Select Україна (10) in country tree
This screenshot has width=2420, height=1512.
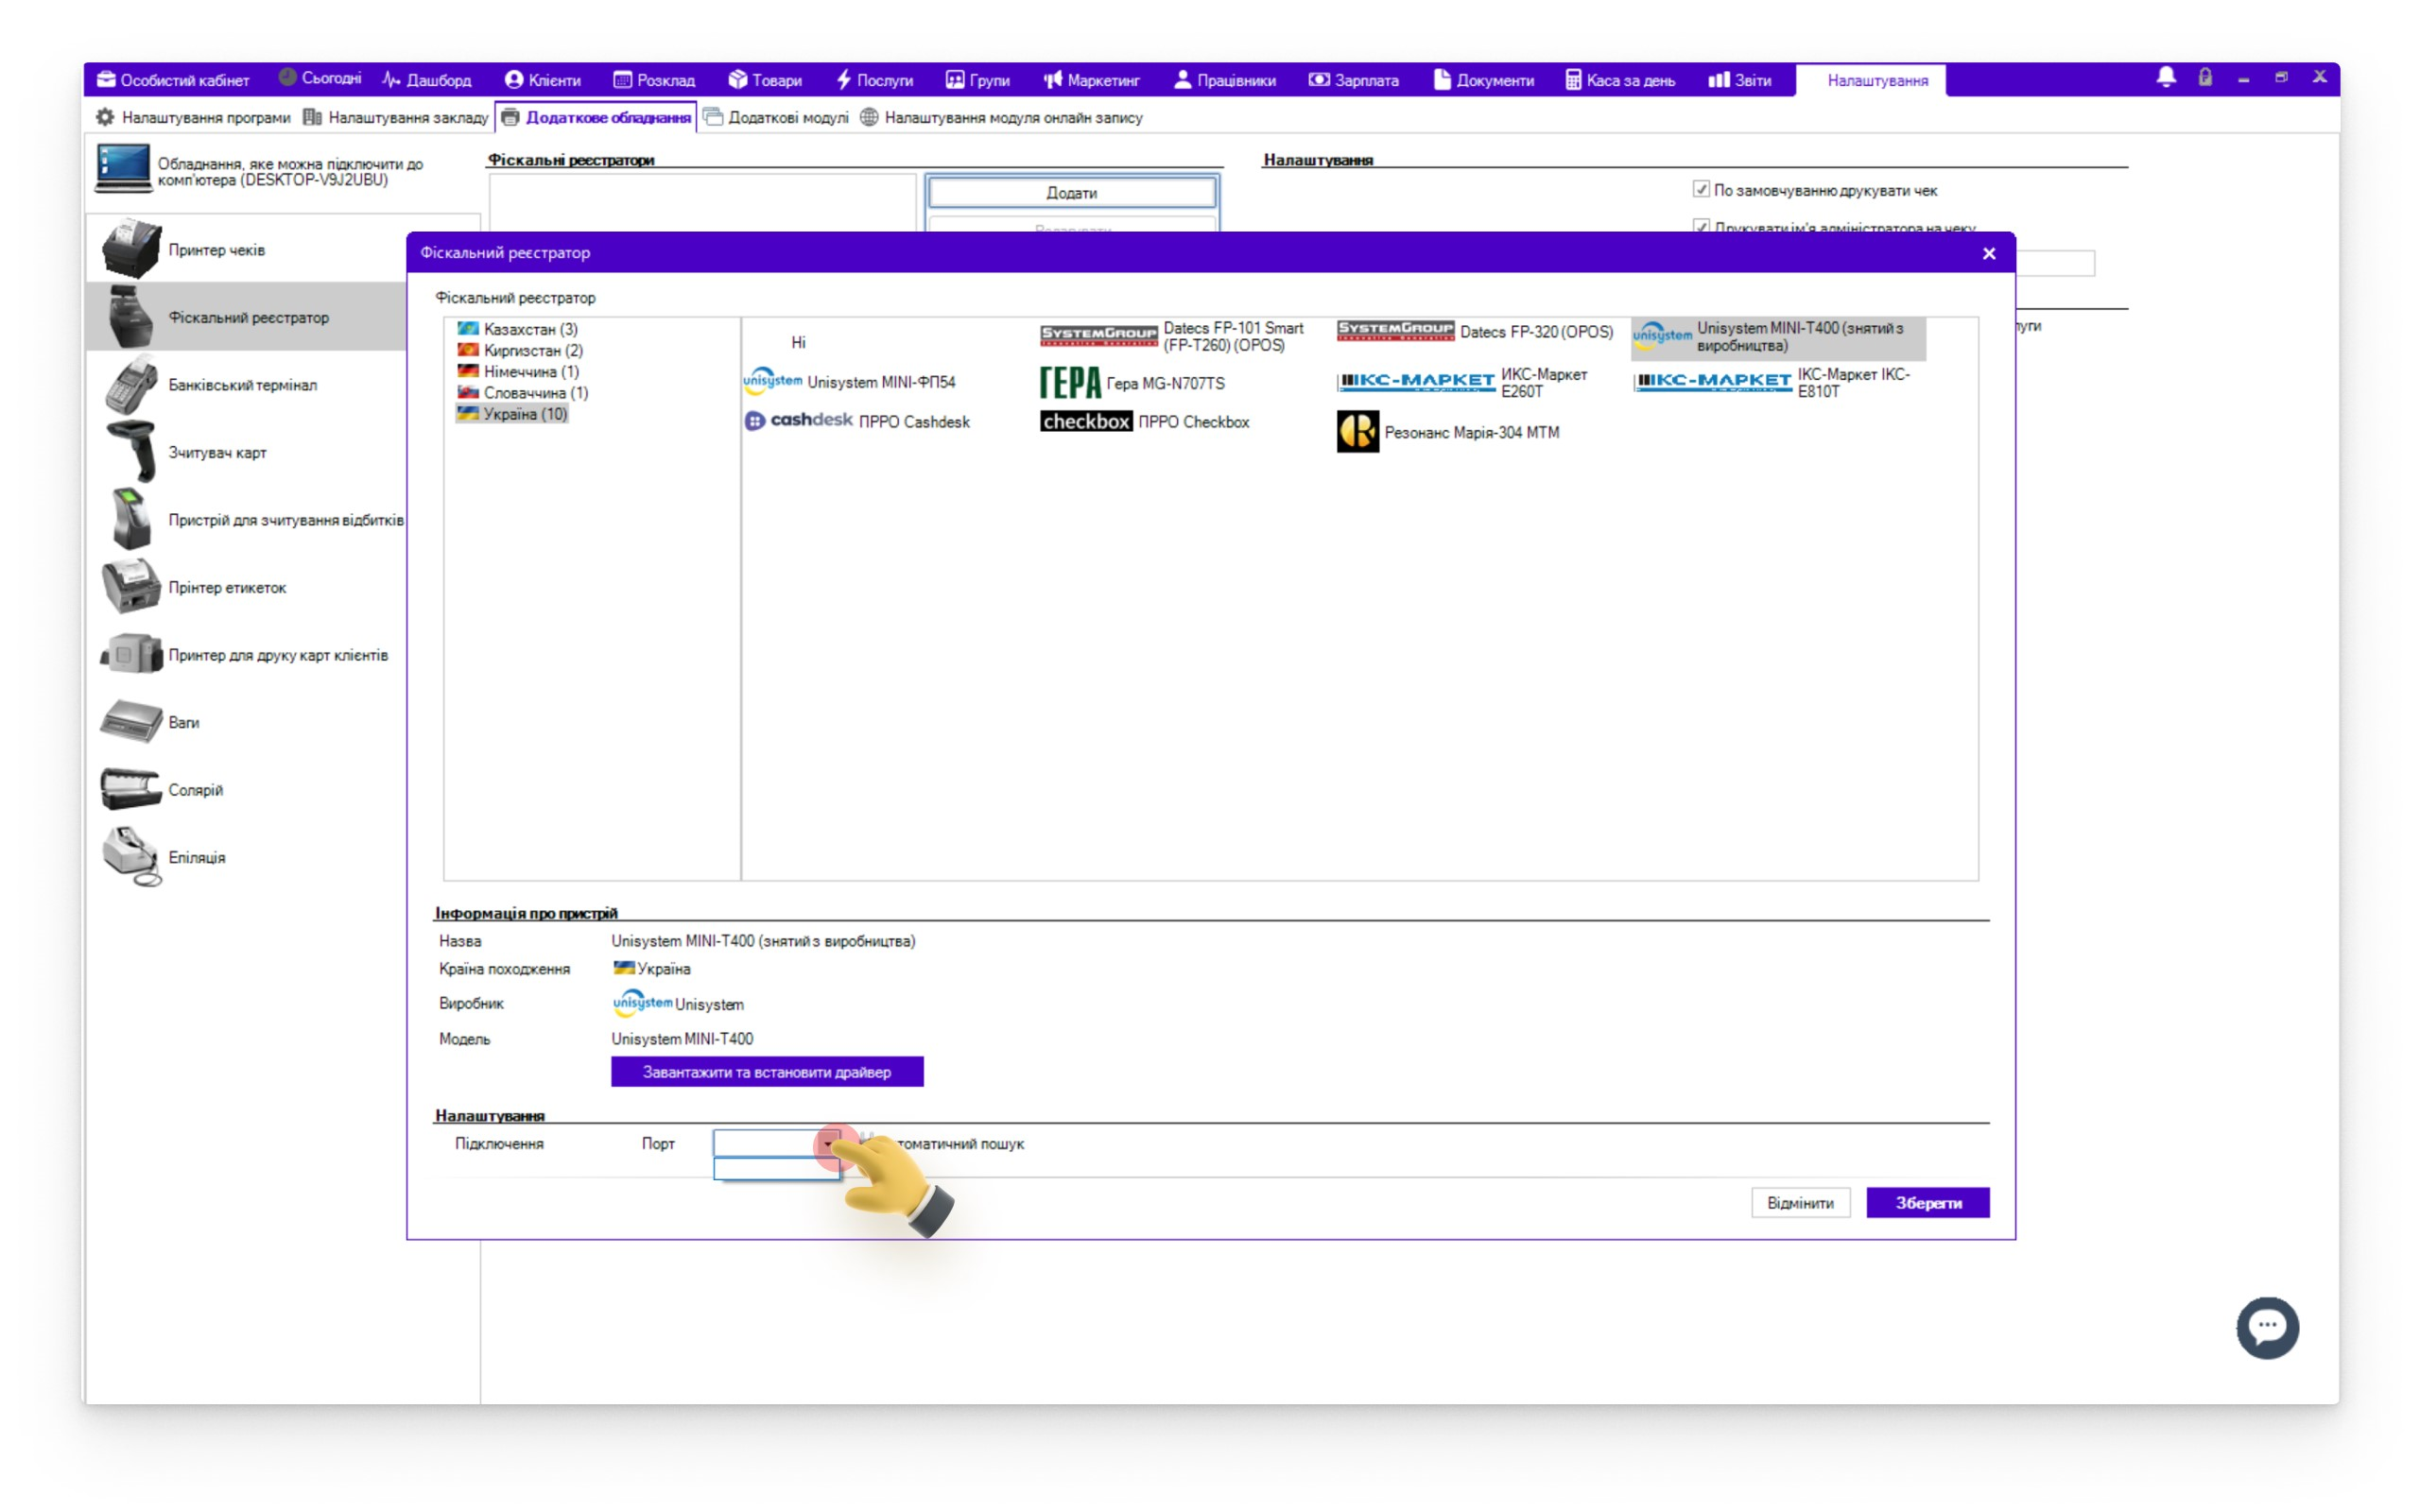pyautogui.click(x=512, y=413)
